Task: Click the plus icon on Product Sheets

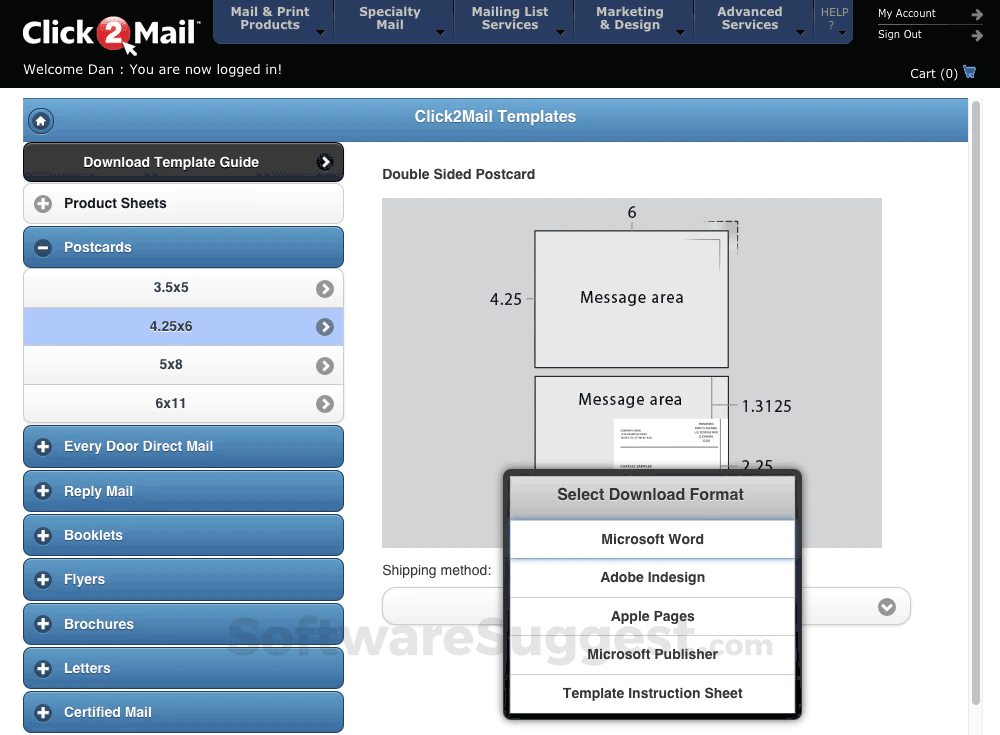Action: click(x=42, y=203)
